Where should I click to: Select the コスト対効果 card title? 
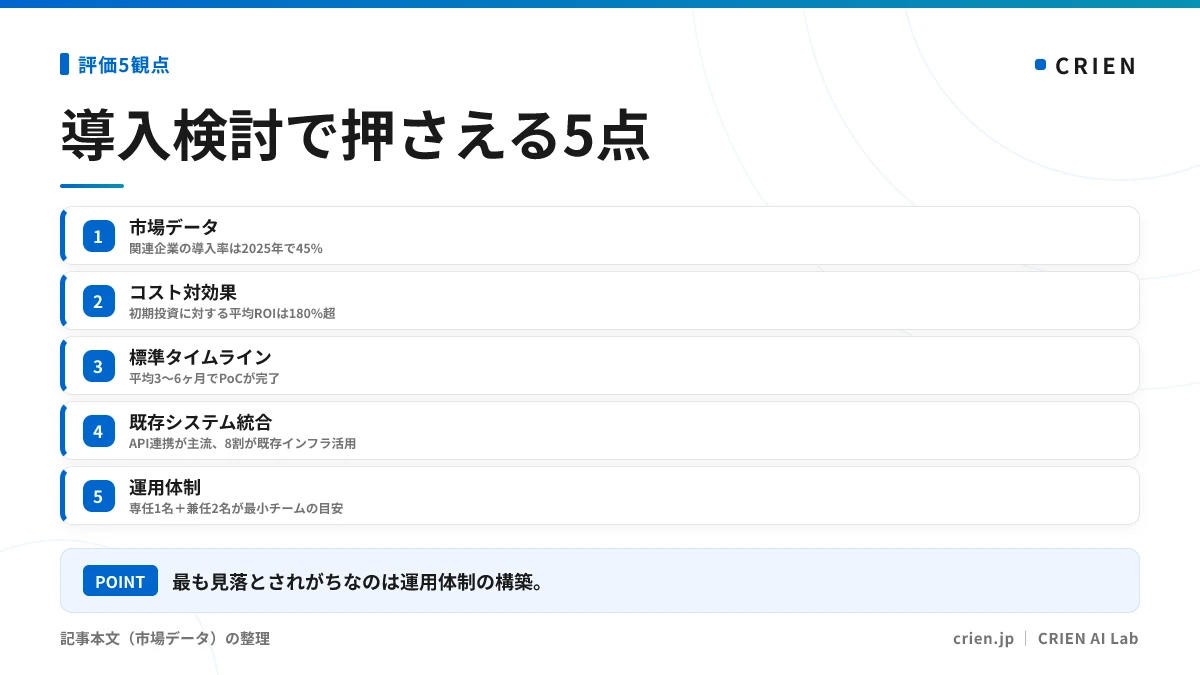(x=183, y=292)
